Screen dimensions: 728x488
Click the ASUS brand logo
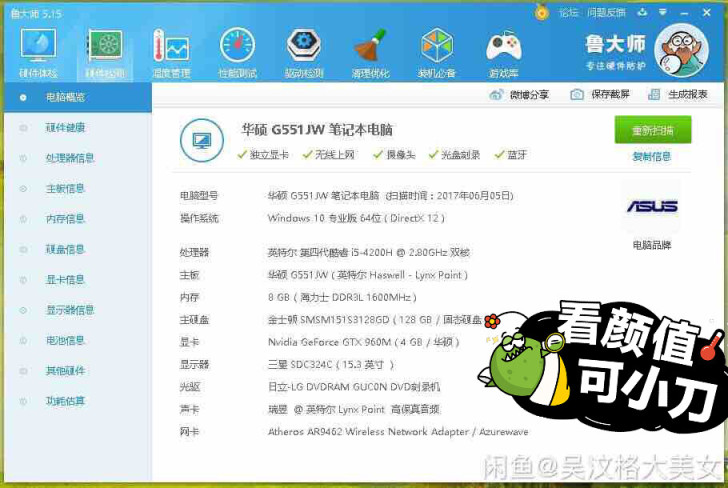[652, 206]
